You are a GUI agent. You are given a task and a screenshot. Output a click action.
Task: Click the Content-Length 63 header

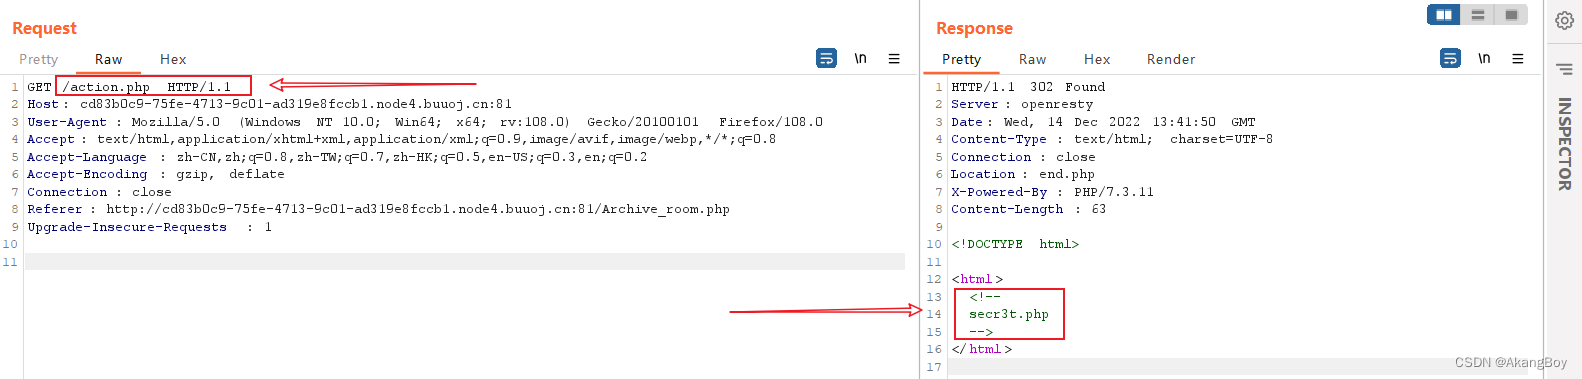coord(1028,209)
